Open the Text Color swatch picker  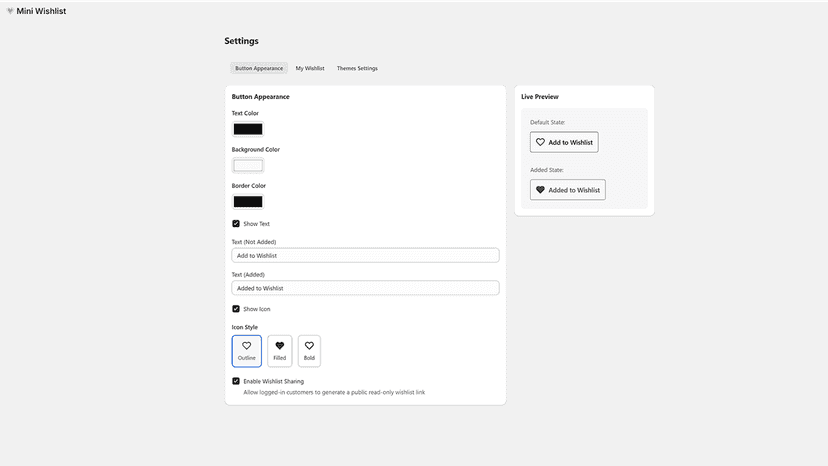pyautogui.click(x=248, y=129)
